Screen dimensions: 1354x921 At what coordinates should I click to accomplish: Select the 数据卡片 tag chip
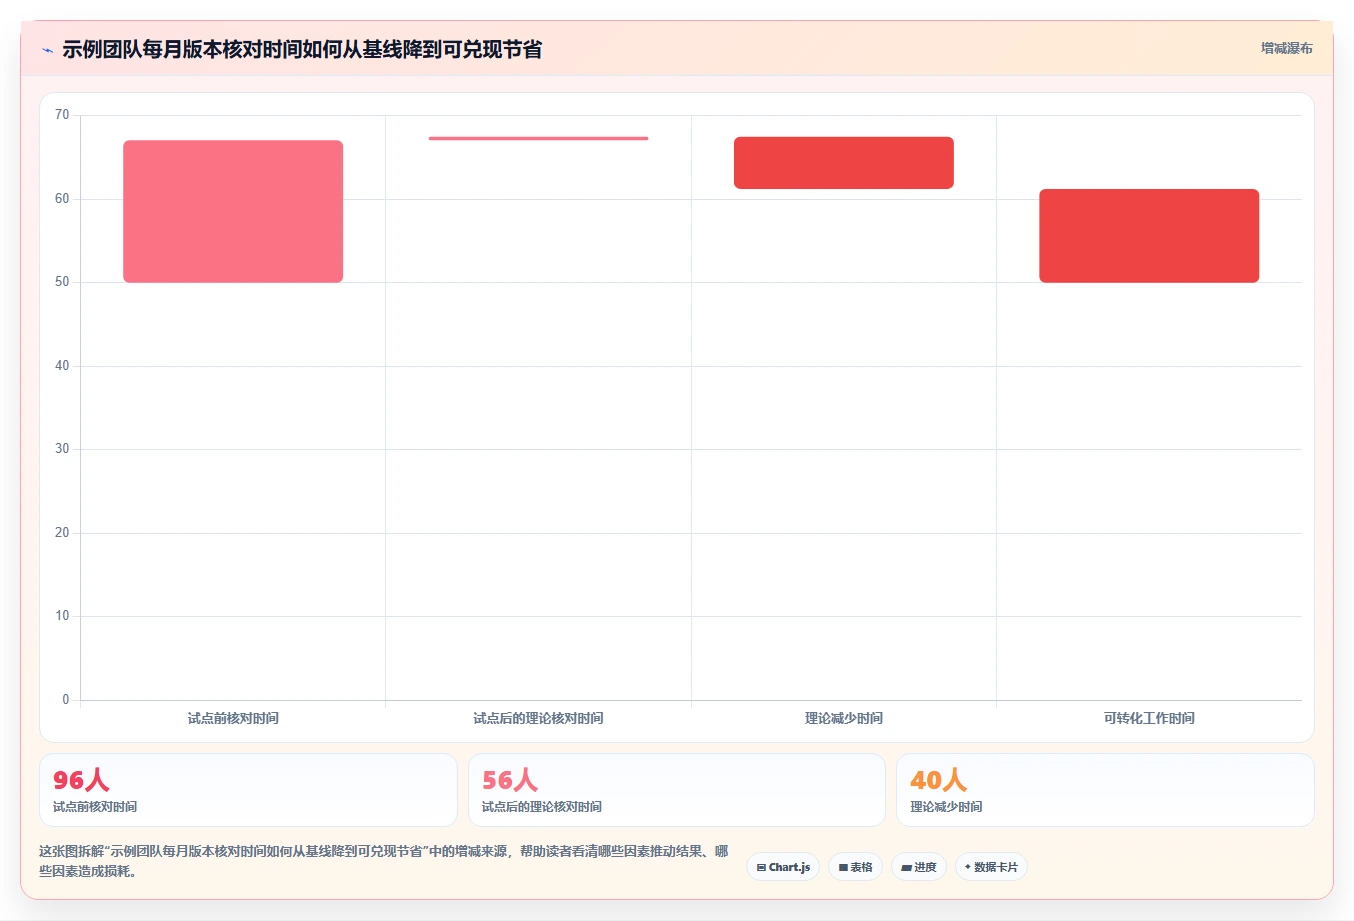(x=991, y=867)
